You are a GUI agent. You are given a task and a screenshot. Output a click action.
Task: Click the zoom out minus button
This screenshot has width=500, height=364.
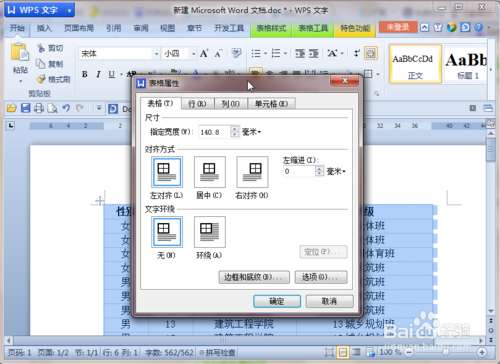(x=410, y=352)
